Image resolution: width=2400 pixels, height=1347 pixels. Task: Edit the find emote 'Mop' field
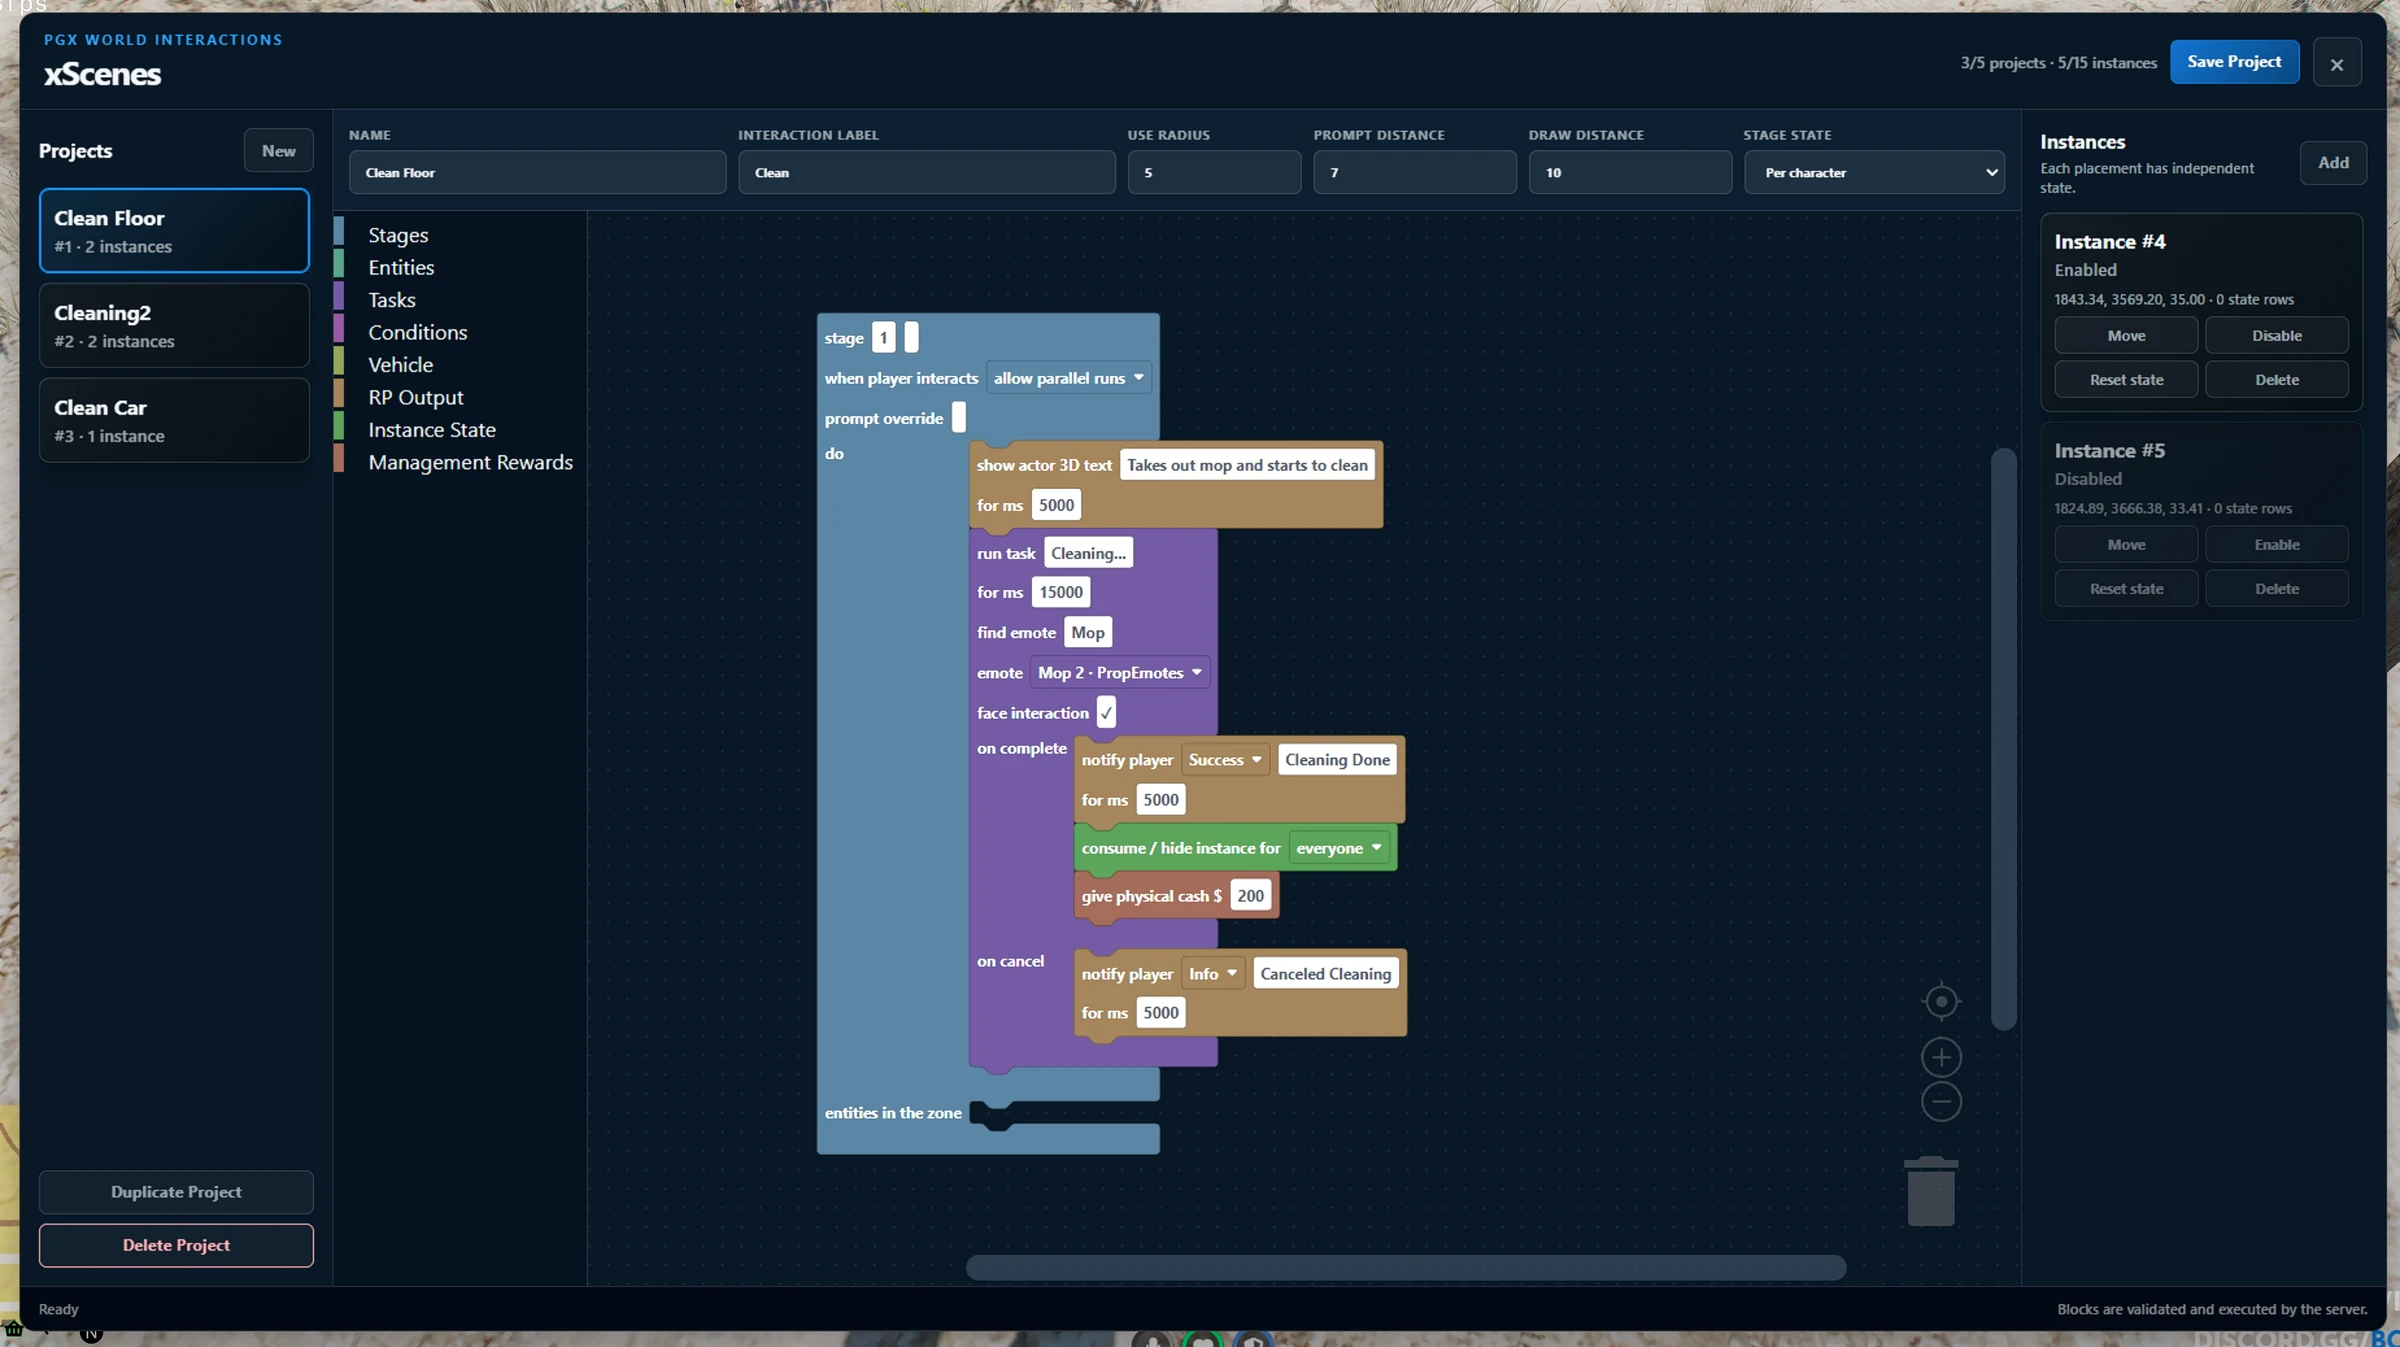click(x=1087, y=632)
